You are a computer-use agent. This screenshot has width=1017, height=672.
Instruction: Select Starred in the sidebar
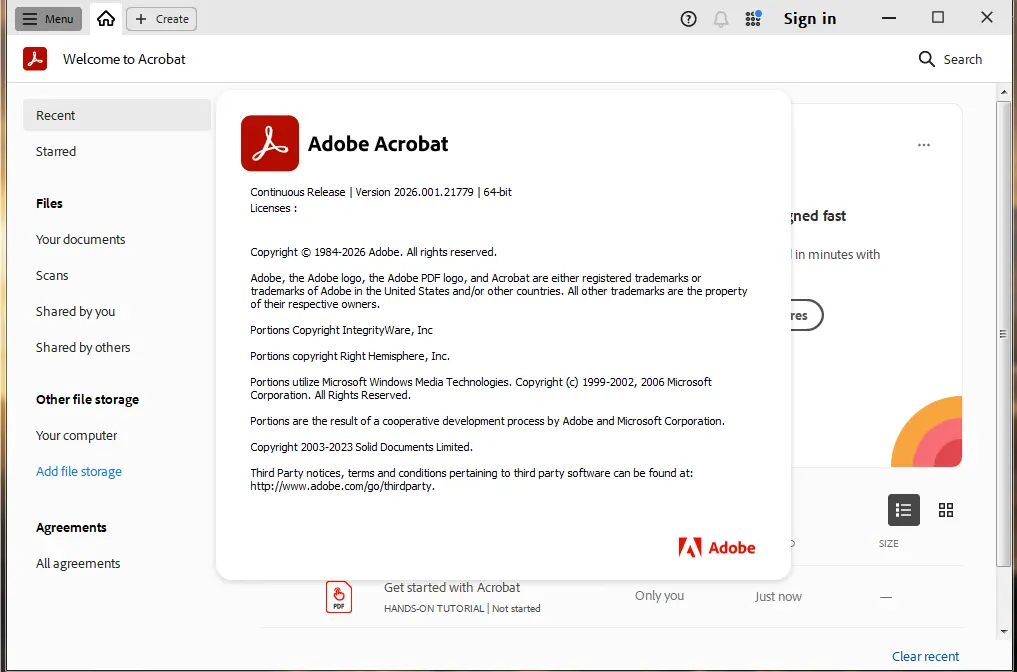[x=56, y=151]
